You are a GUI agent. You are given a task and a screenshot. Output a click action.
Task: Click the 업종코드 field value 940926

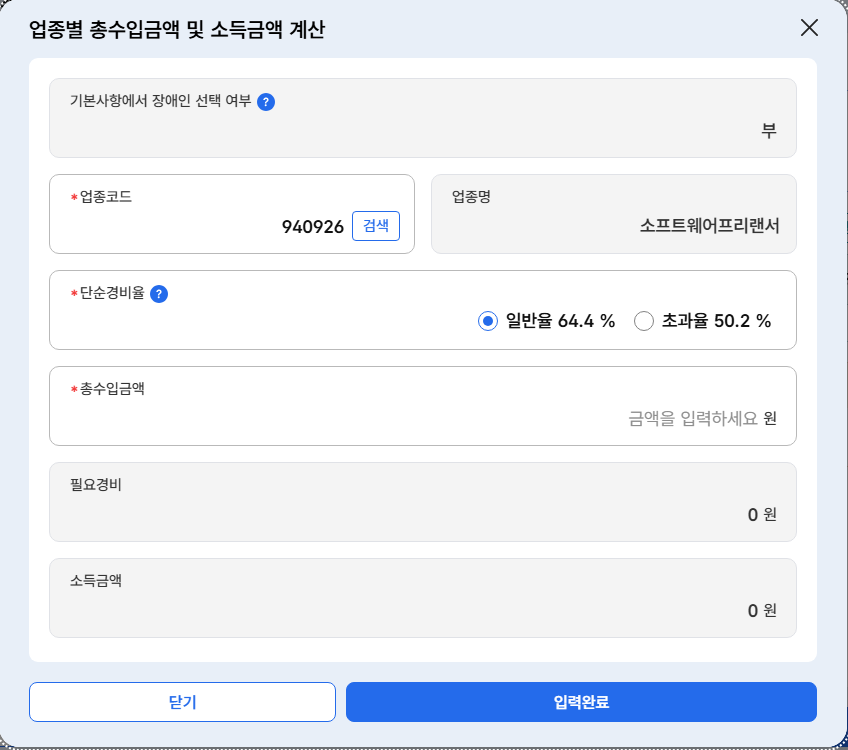pos(313,227)
